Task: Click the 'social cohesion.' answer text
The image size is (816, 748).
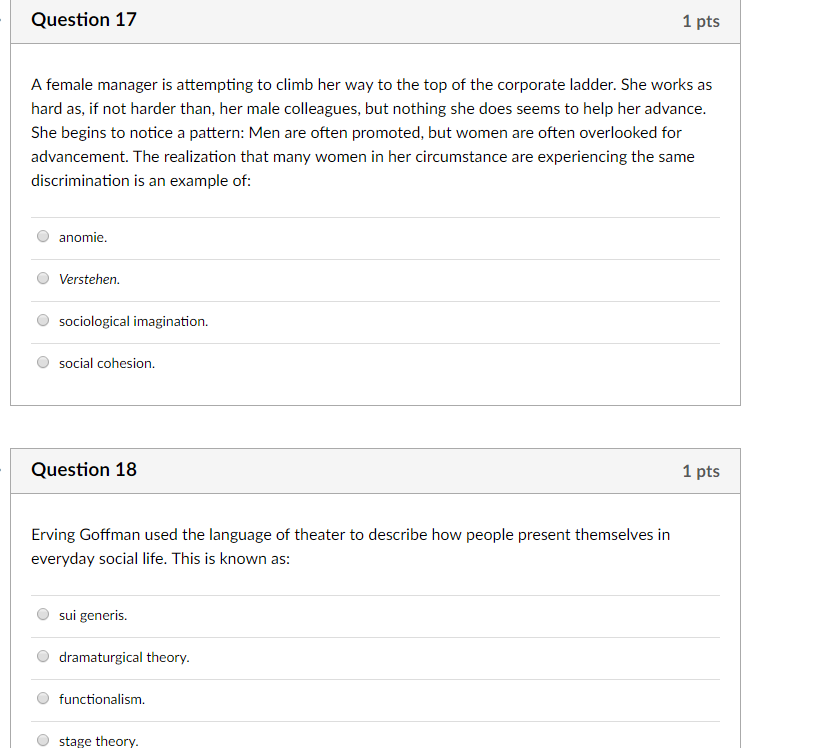Action: pos(107,363)
